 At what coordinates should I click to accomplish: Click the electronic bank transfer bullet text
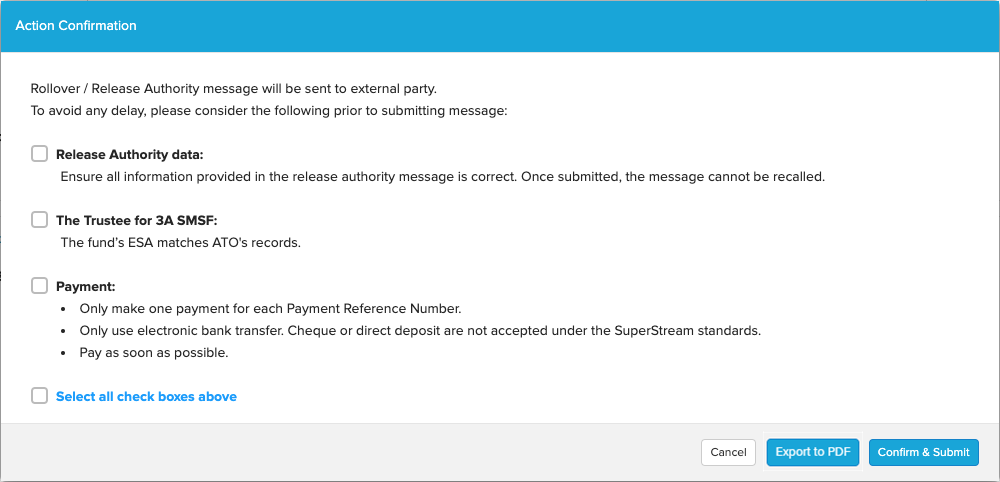pyautogui.click(x=420, y=332)
